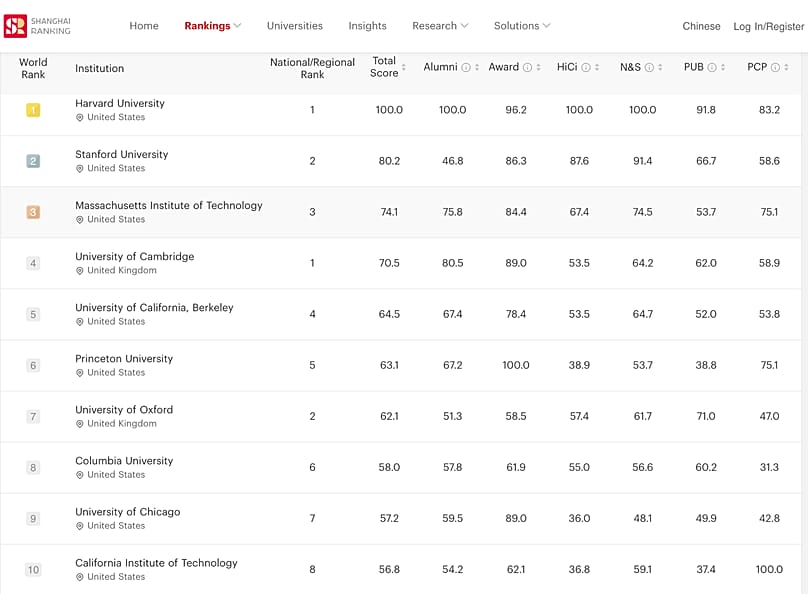
Task: Open the info icon next to Alumni
Action: (x=466, y=67)
